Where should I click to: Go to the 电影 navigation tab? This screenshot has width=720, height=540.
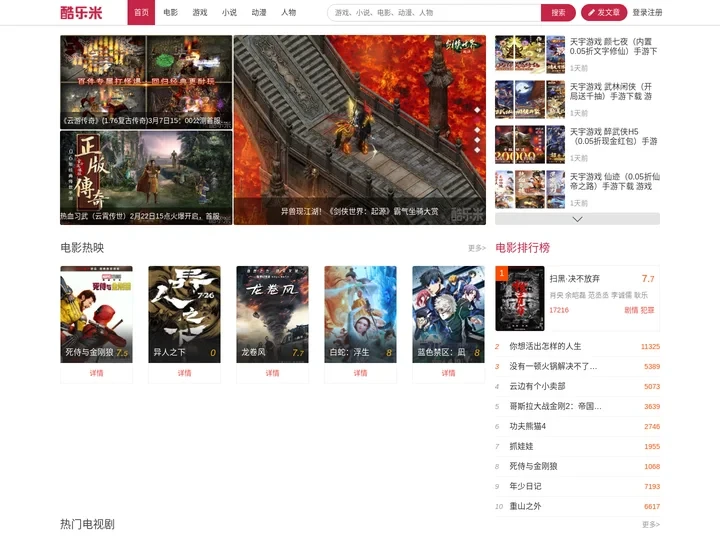(x=170, y=12)
